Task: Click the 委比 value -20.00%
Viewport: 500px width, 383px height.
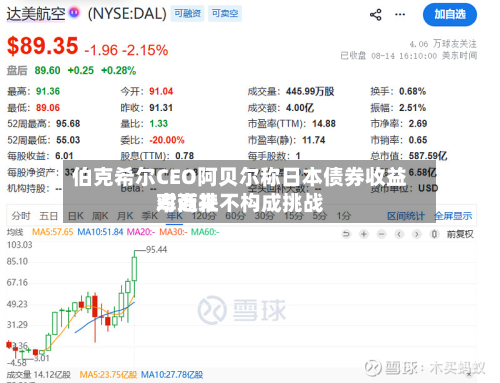Action: coord(167,140)
